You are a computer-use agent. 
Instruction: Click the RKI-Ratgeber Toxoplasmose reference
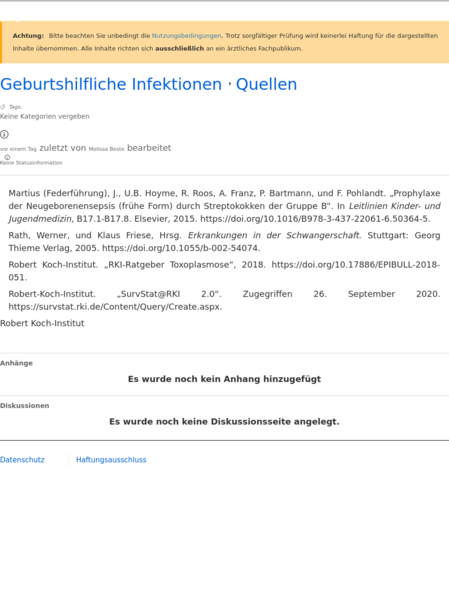pos(224,271)
